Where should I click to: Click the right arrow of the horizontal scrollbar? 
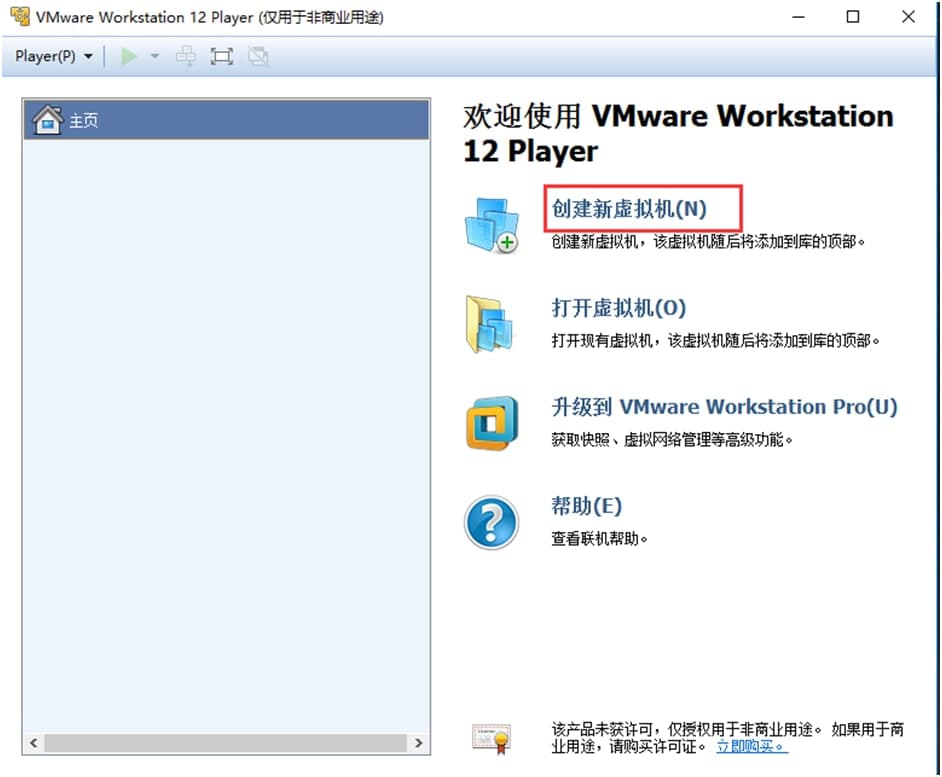pyautogui.click(x=420, y=743)
